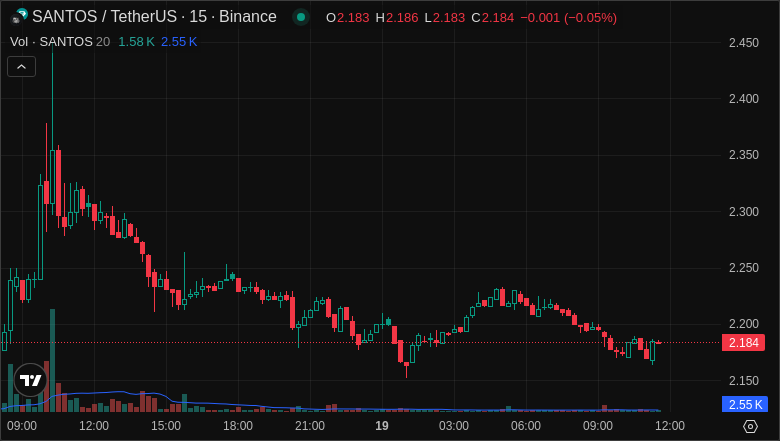Select the Vol · SANTOS 20 indicator label
Image resolution: width=780 pixels, height=441 pixels.
pyautogui.click(x=60, y=42)
